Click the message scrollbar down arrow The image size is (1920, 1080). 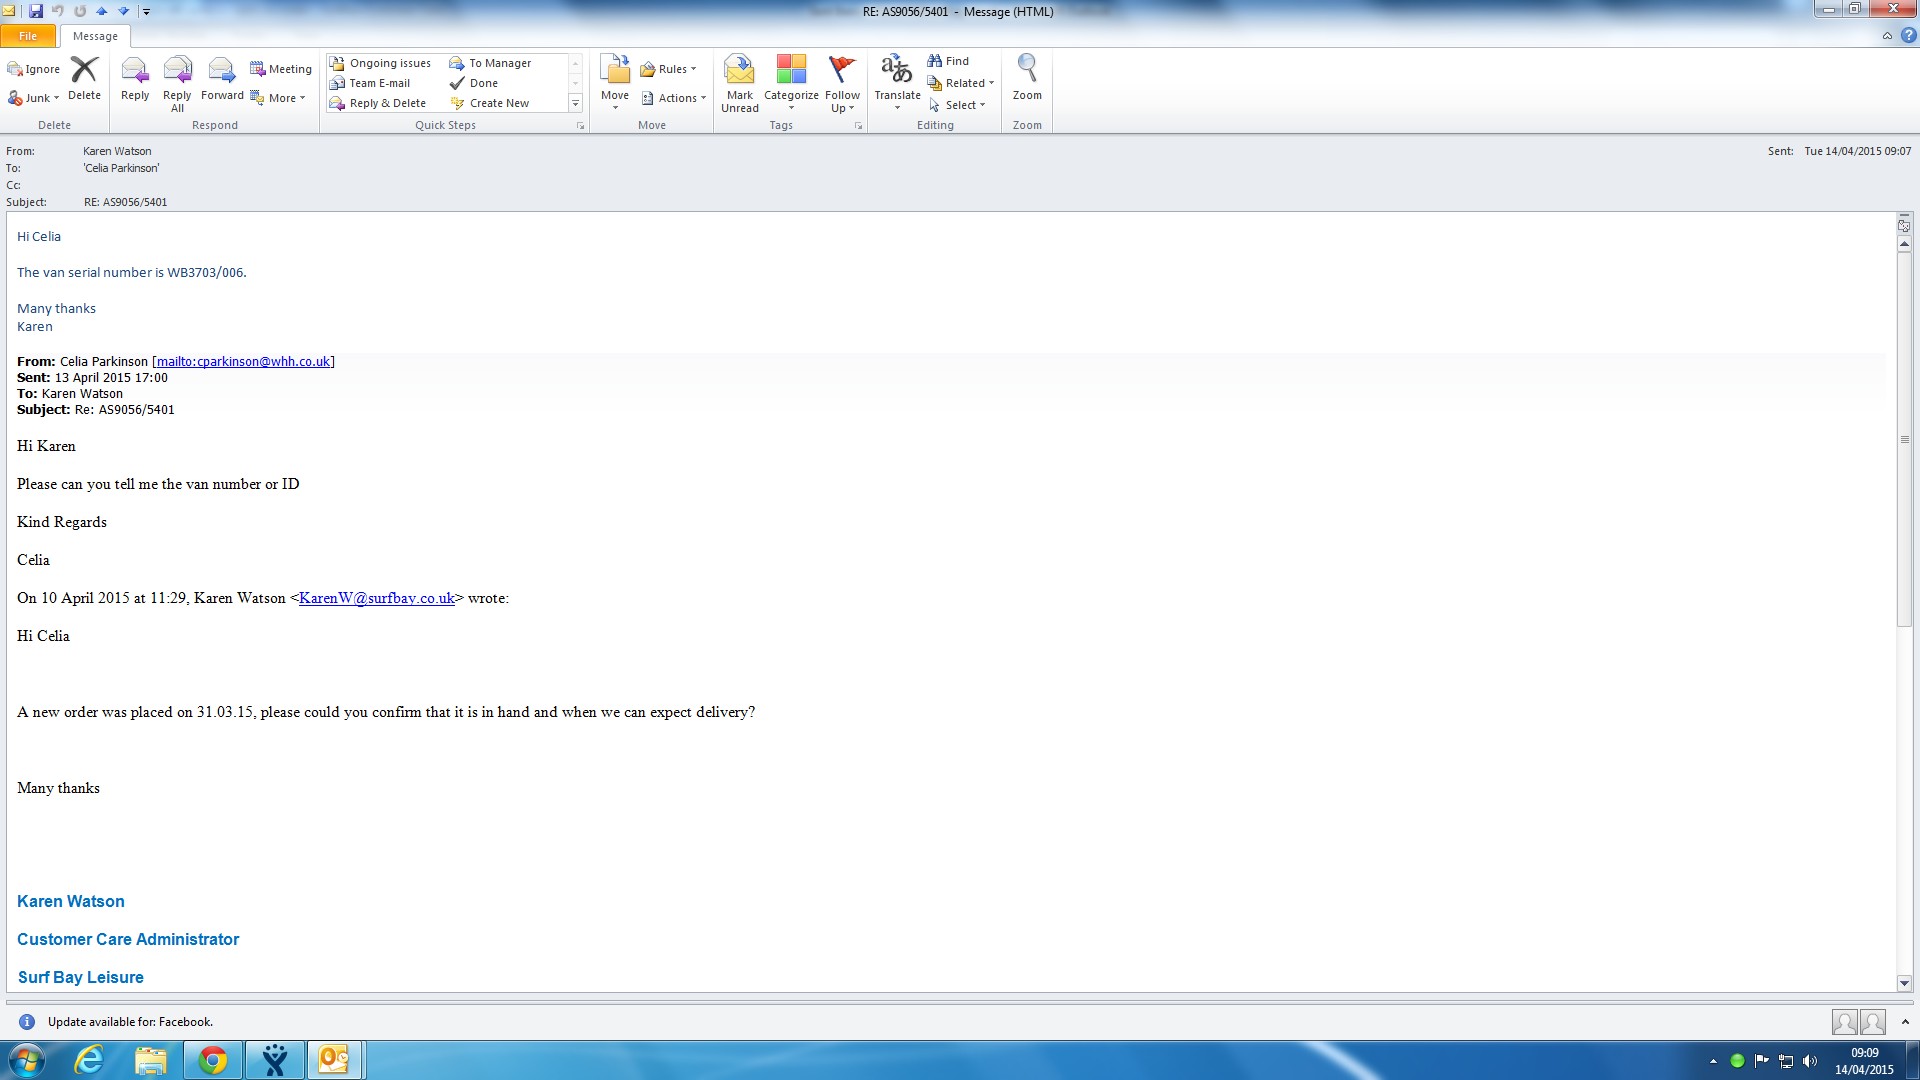point(1904,983)
